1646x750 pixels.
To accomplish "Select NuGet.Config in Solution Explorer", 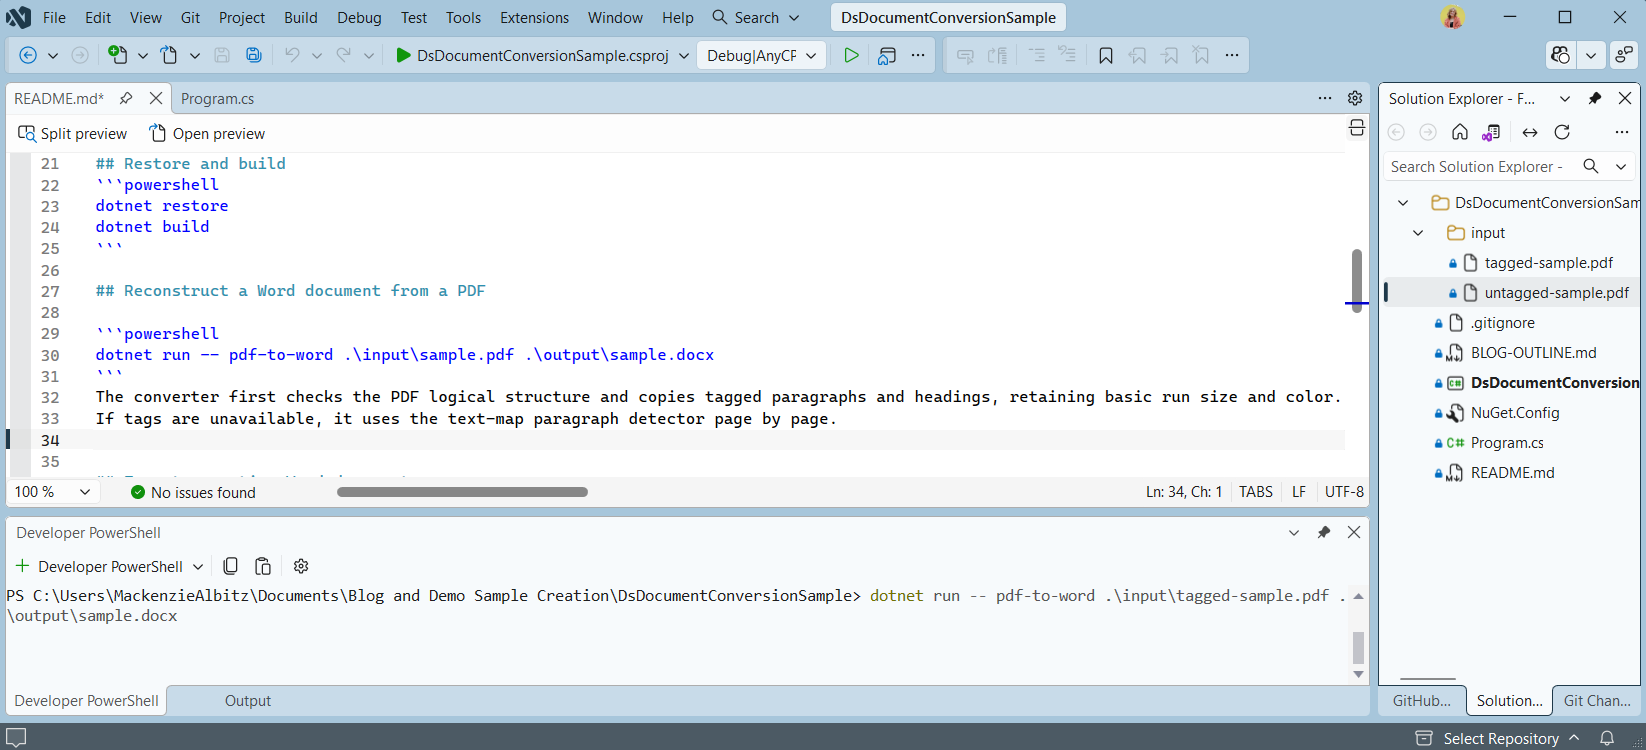I will [x=1514, y=412].
